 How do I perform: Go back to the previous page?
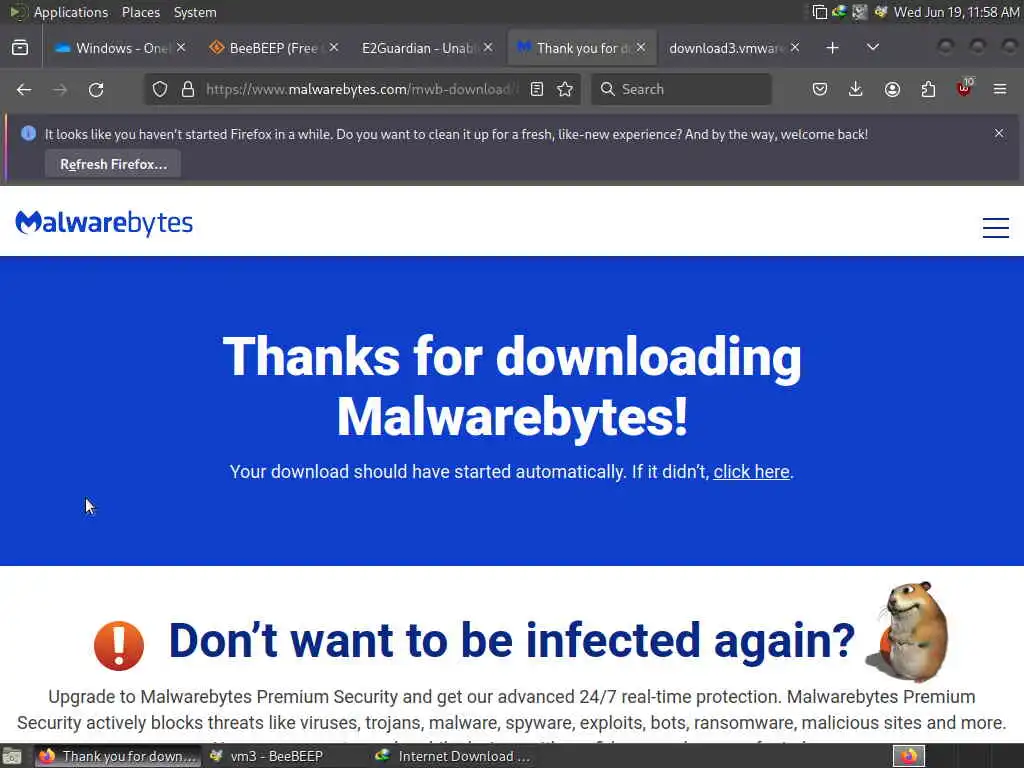click(24, 89)
